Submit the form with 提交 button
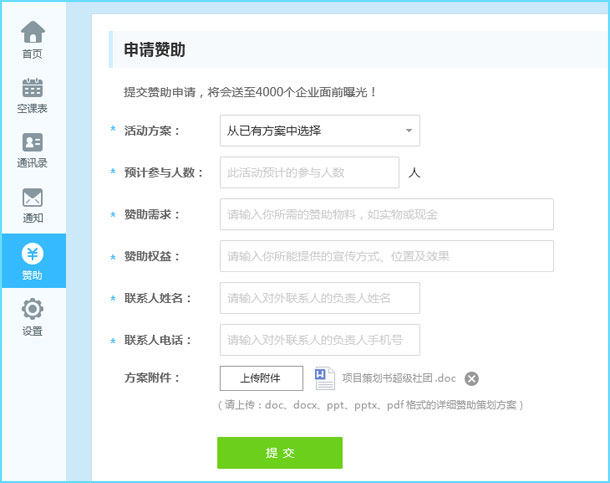610x483 pixels. click(x=279, y=453)
